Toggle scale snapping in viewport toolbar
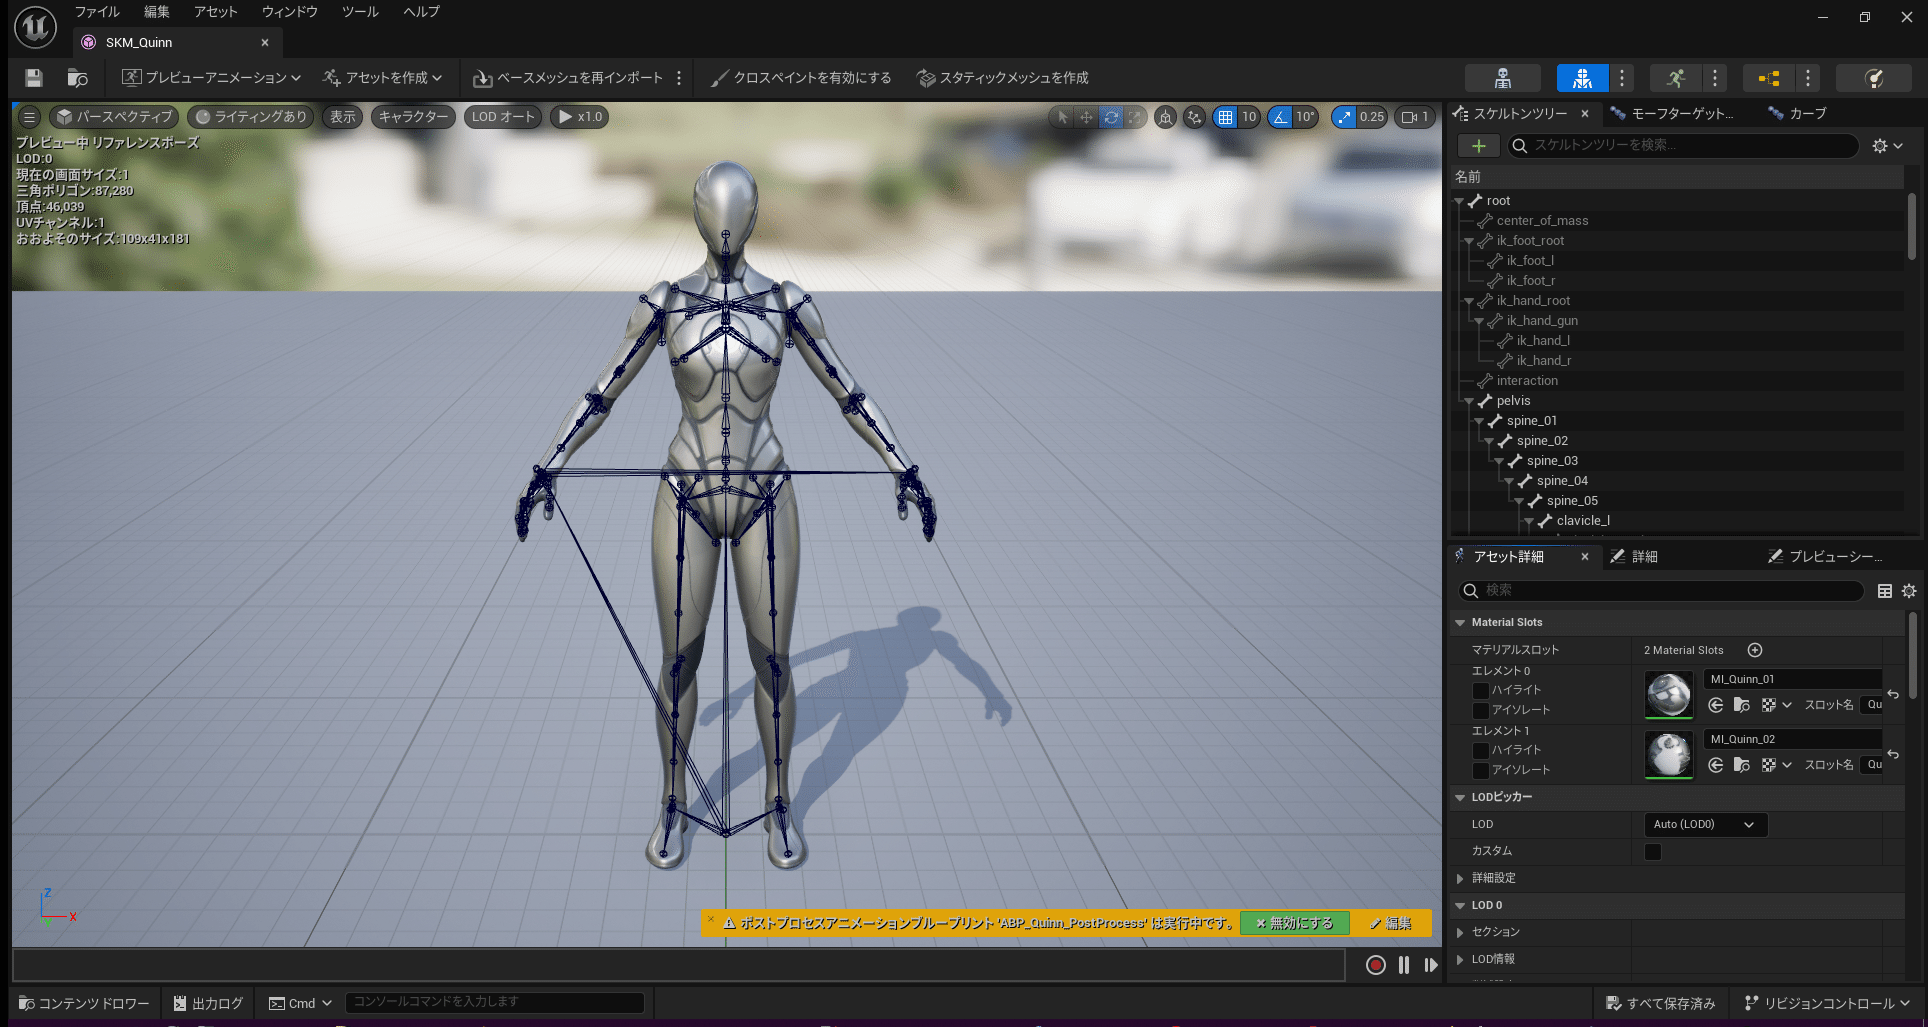This screenshot has height=1027, width=1928. 1344,117
